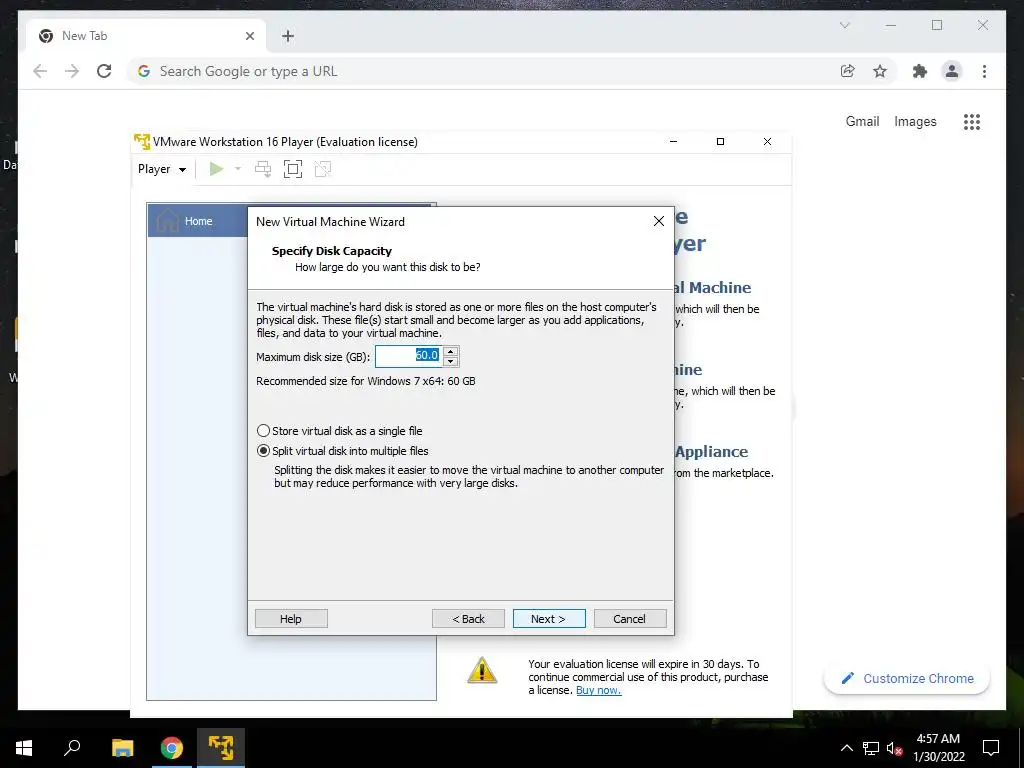Click the Chrome icon in the taskbar

pyautogui.click(x=172, y=748)
